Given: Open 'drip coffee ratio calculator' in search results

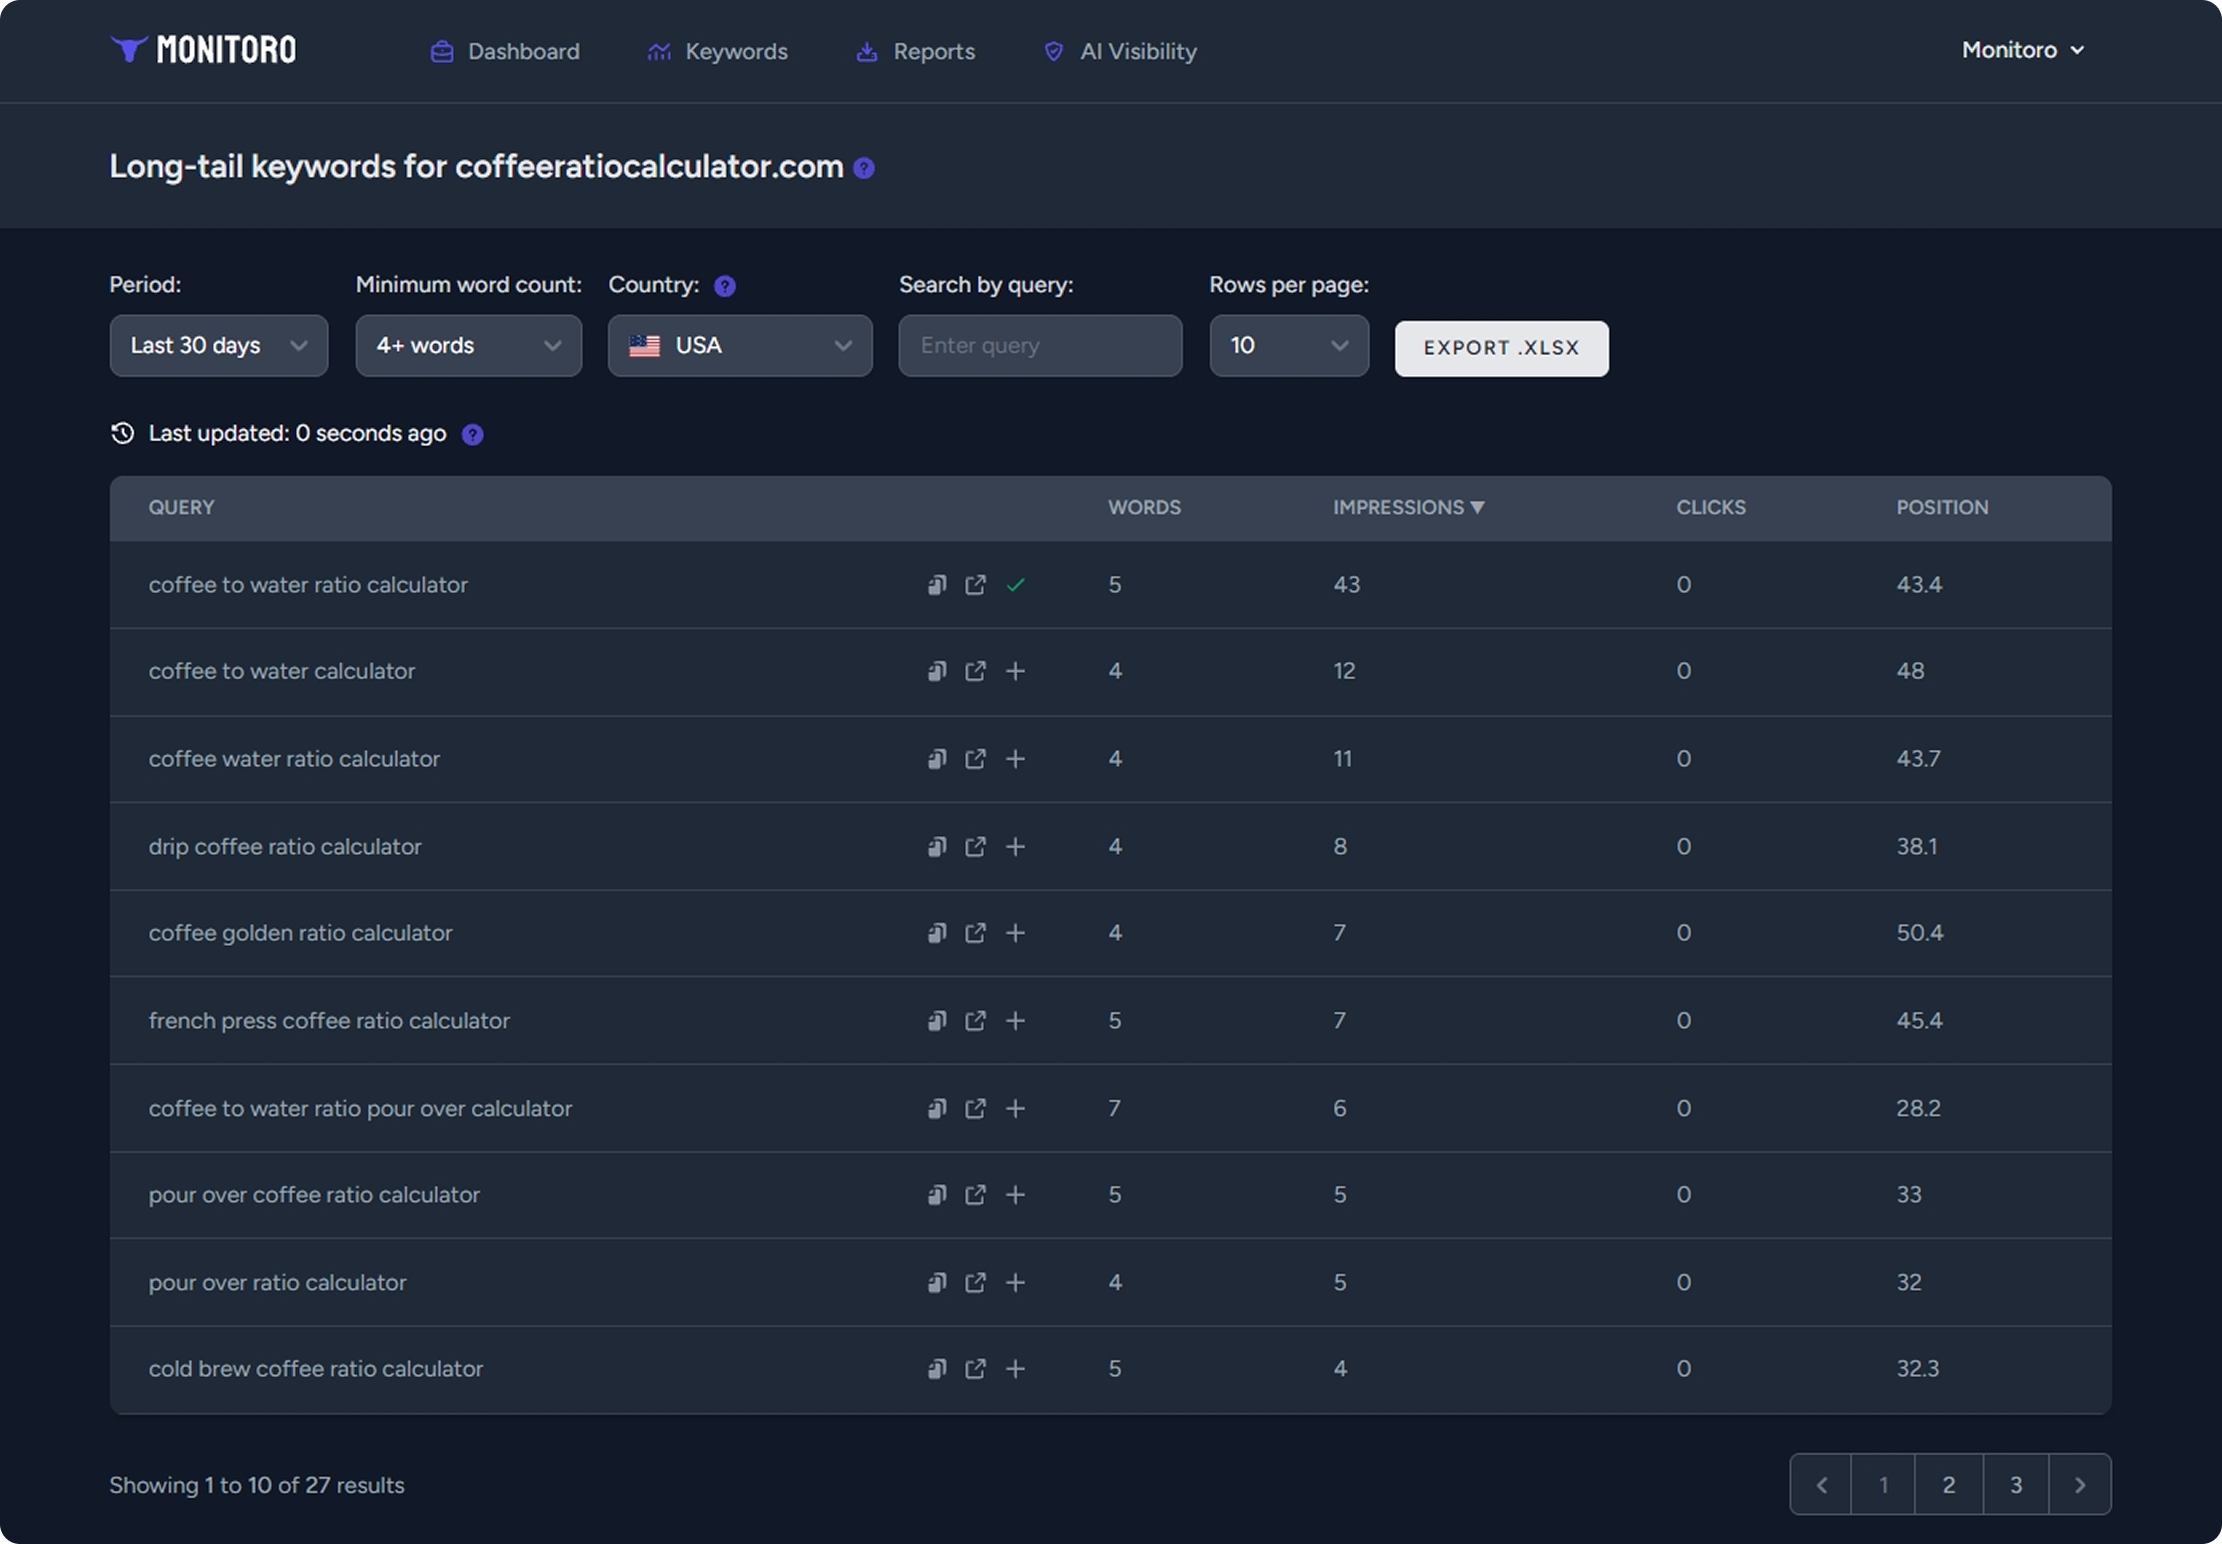Looking at the screenshot, I should tap(976, 846).
